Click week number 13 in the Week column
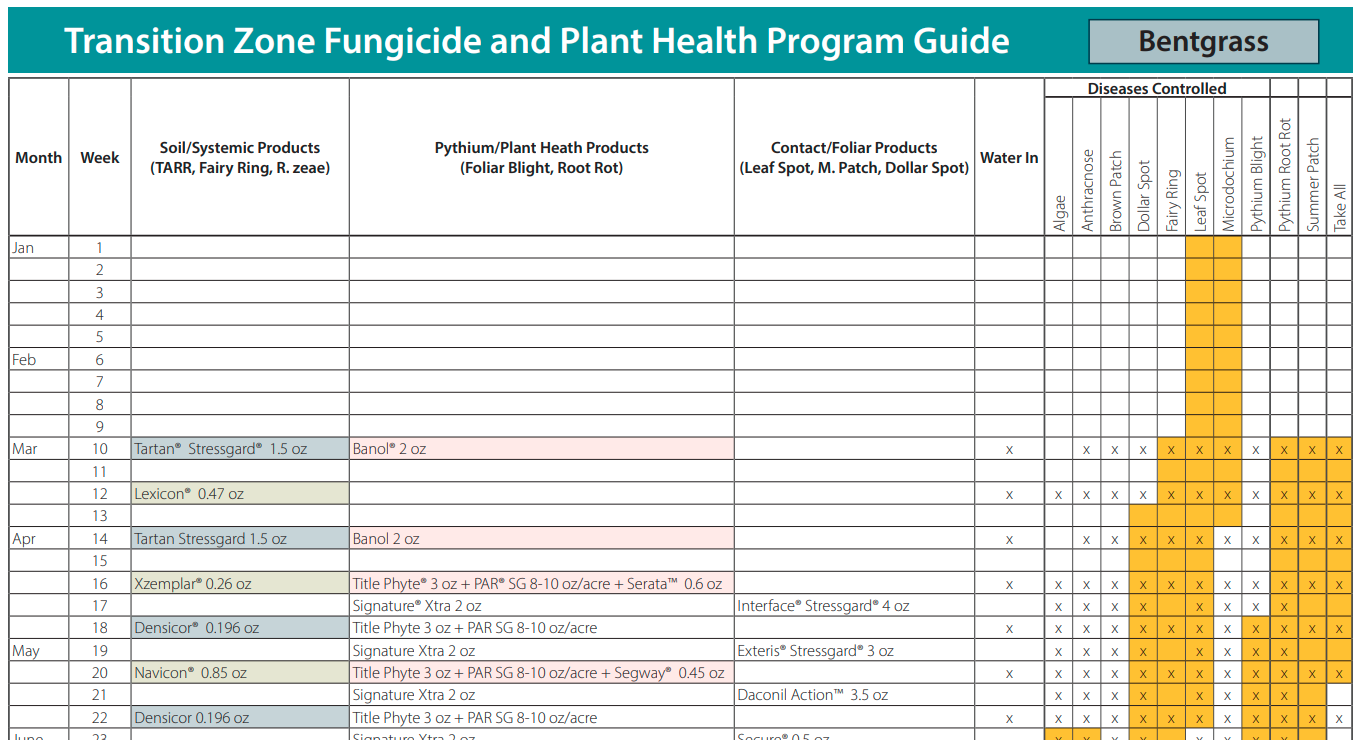The width and height of the screenshot is (1366, 740). 100,516
